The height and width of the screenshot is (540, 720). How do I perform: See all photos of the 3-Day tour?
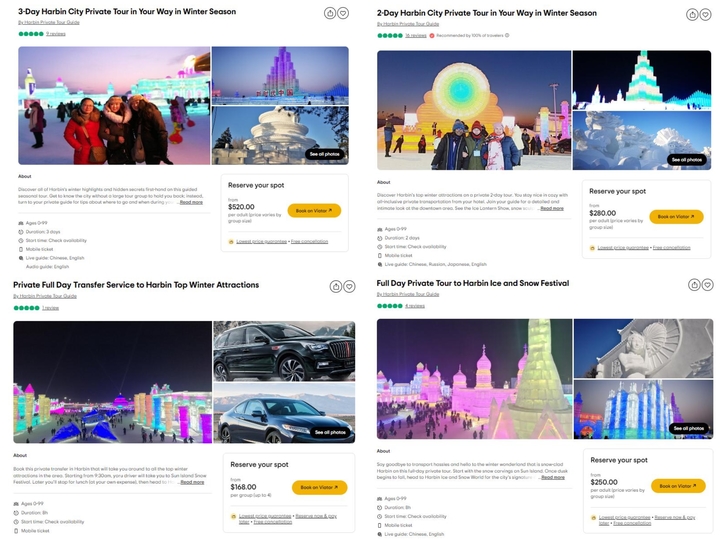coord(325,154)
